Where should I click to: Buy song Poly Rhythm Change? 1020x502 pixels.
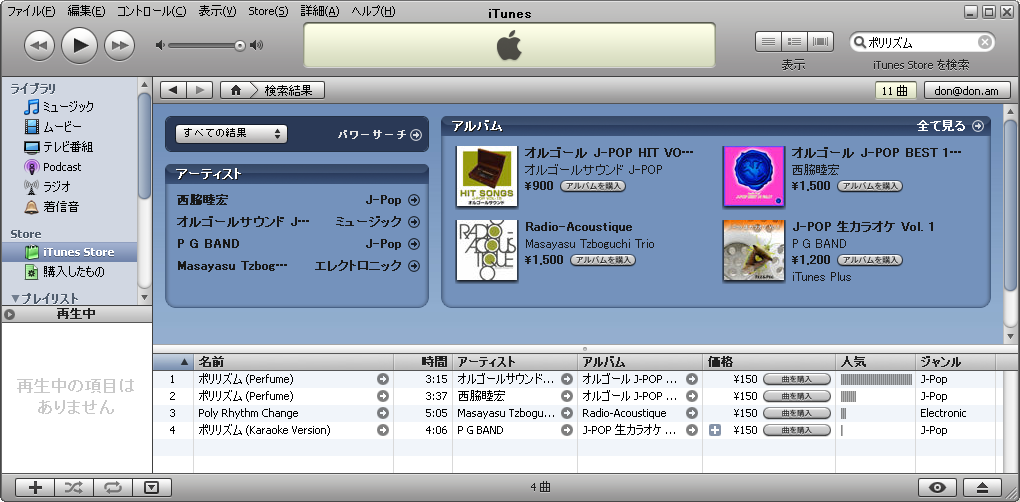(x=797, y=413)
